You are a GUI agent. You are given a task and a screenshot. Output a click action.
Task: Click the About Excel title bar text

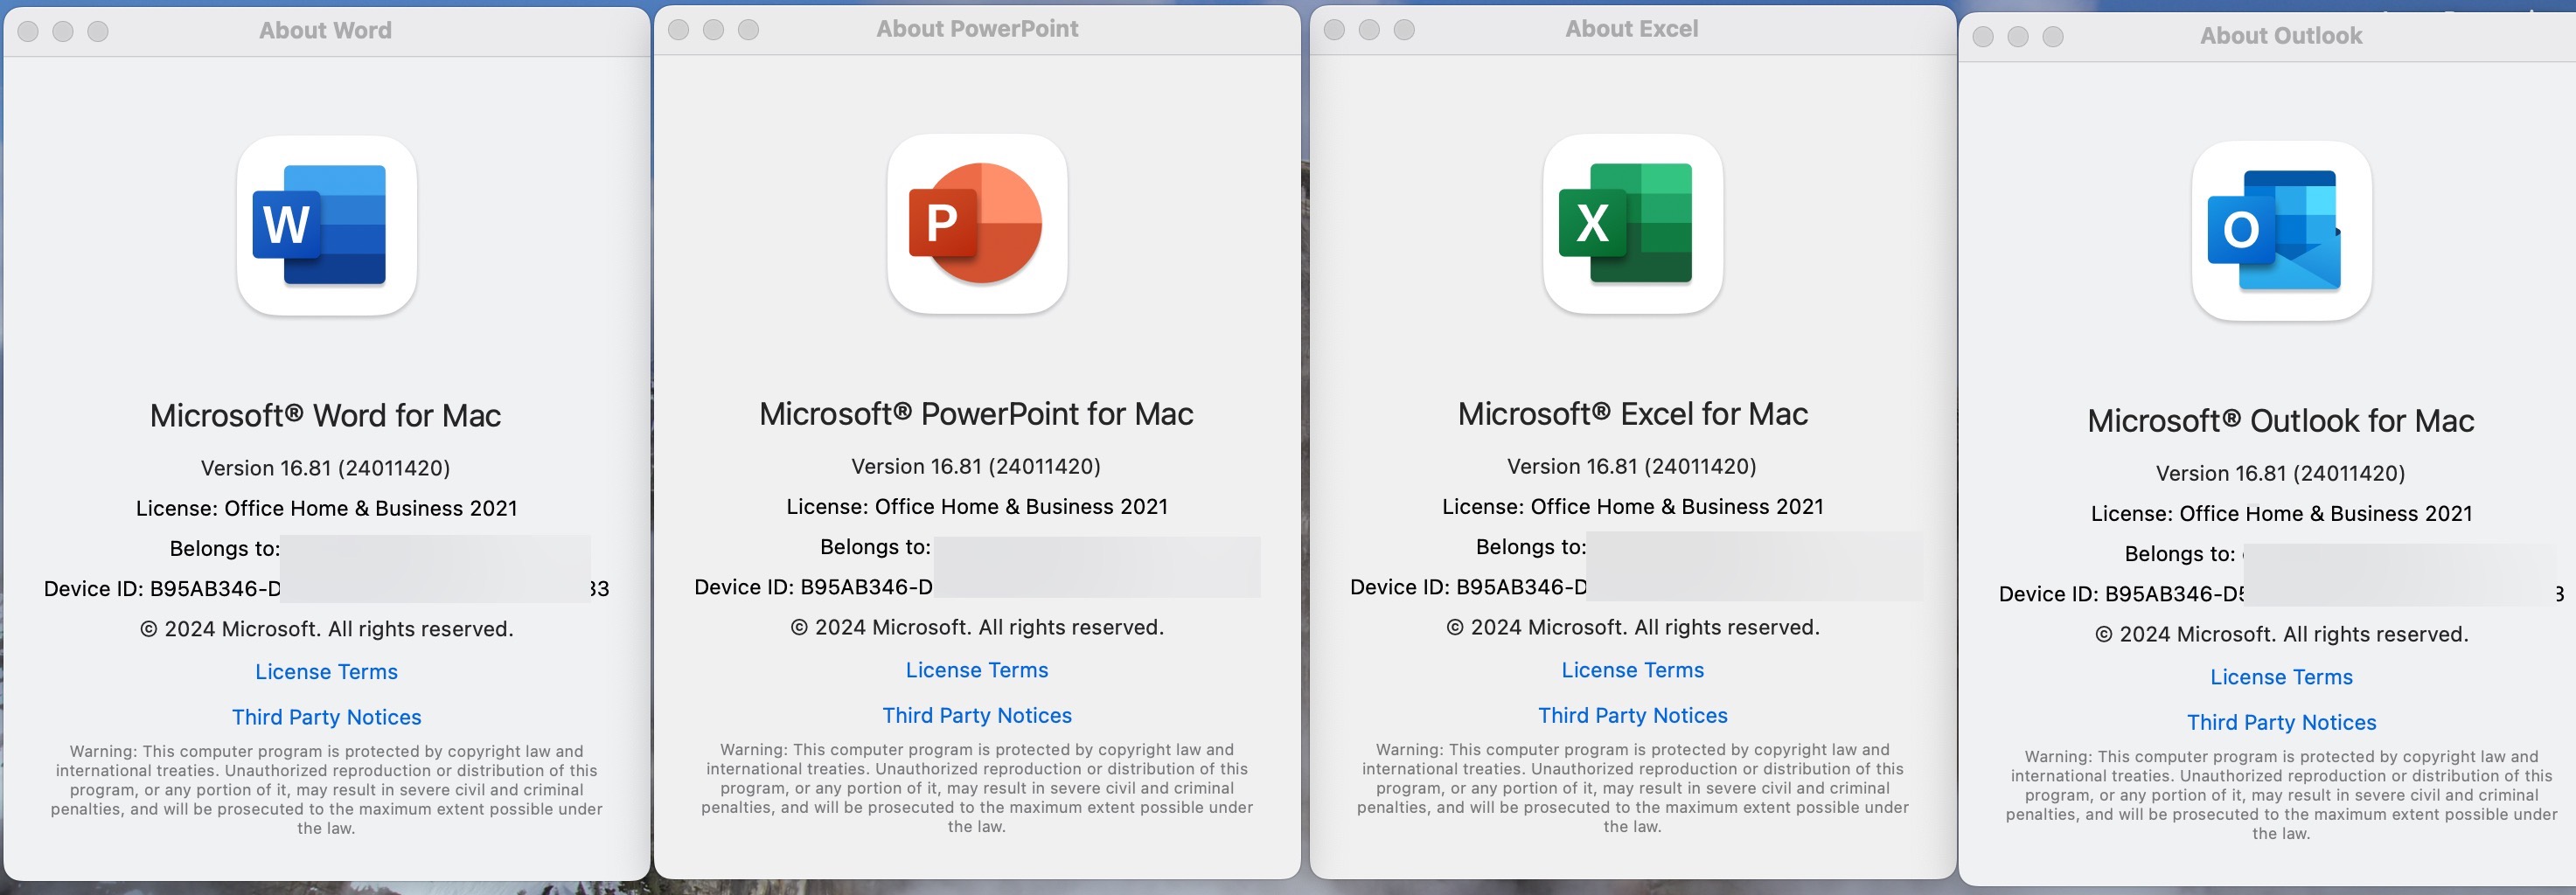(1632, 29)
